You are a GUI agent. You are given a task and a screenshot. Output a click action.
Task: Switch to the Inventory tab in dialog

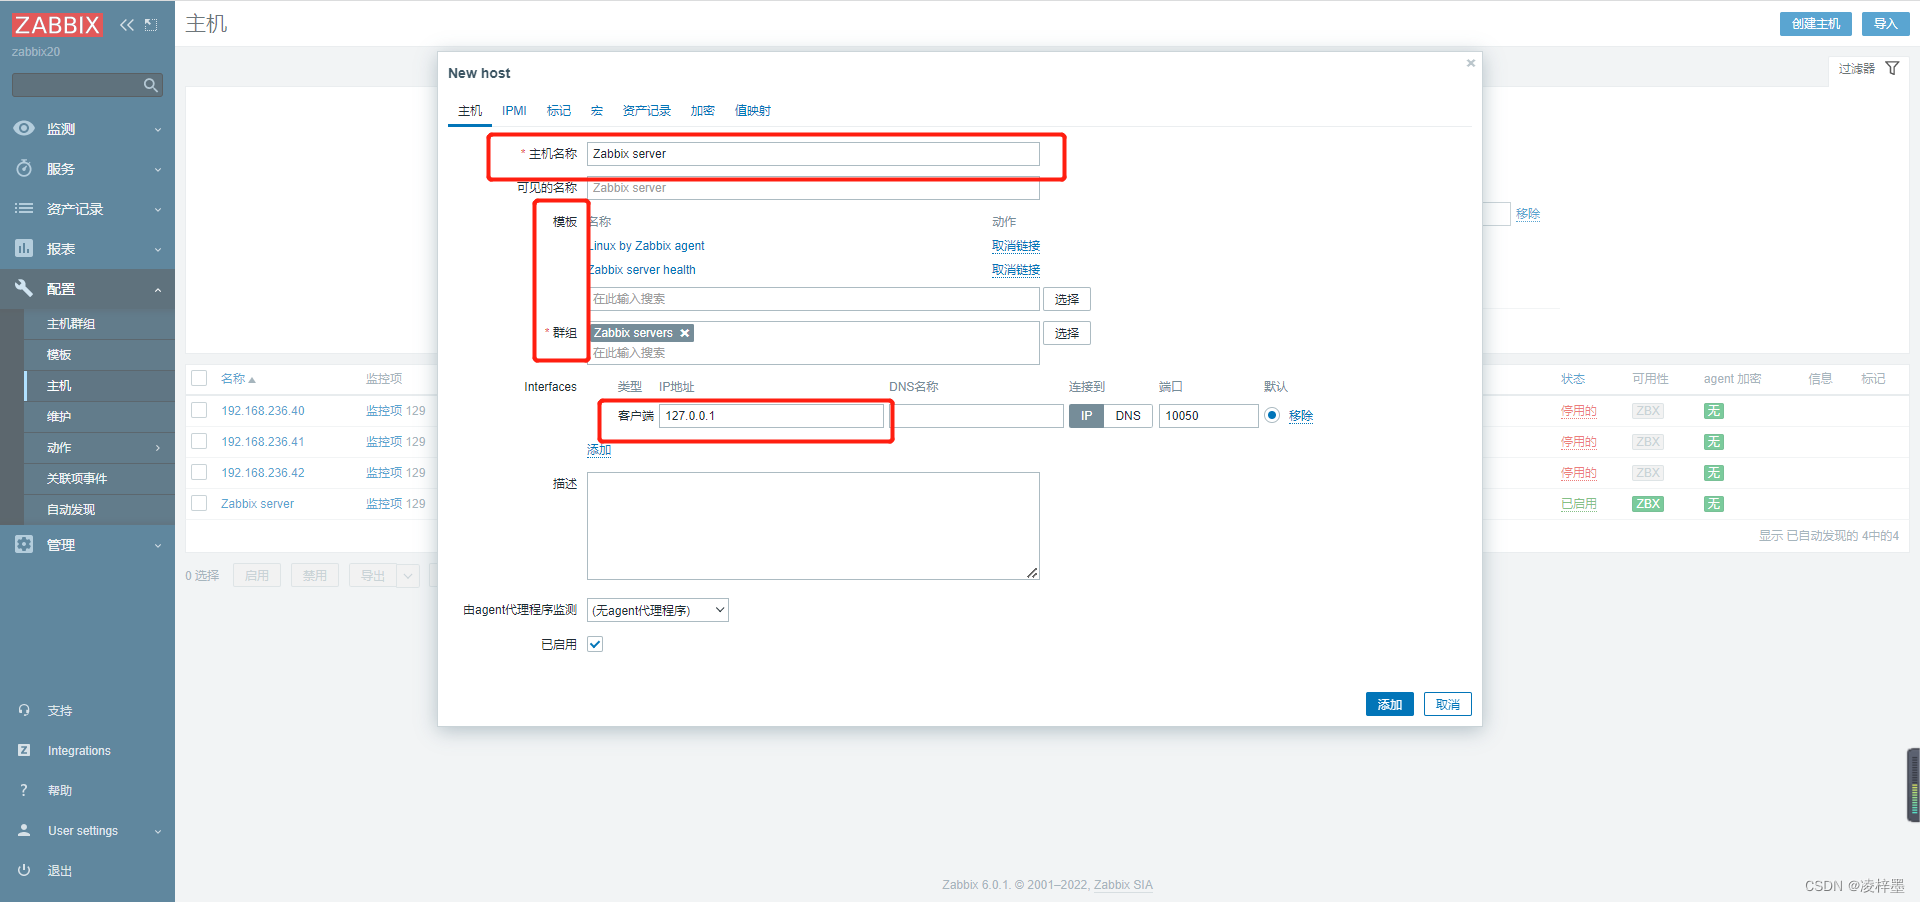click(647, 111)
